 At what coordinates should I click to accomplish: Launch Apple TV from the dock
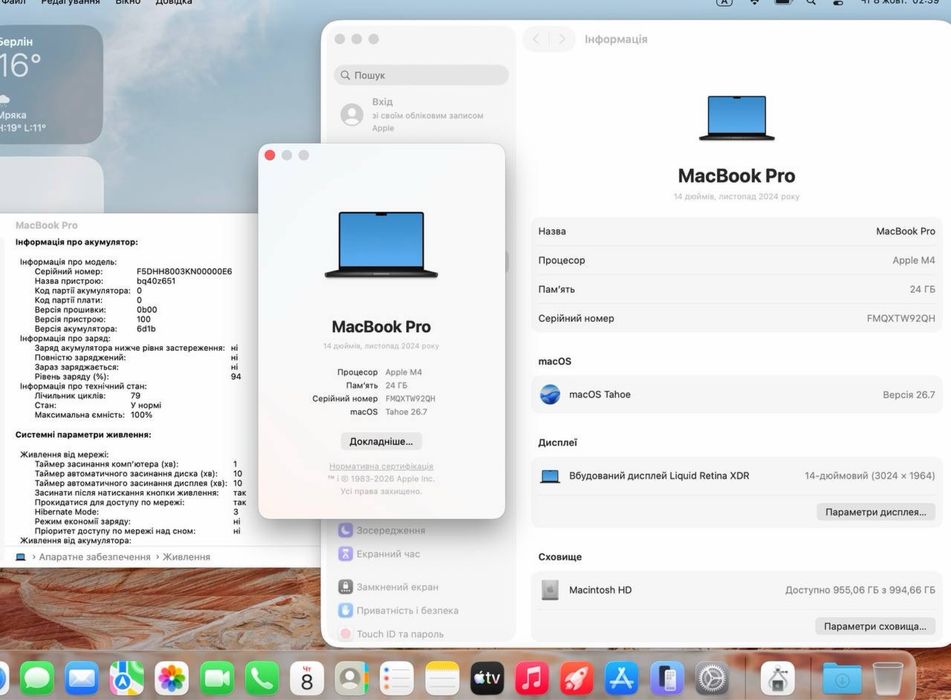click(x=487, y=678)
